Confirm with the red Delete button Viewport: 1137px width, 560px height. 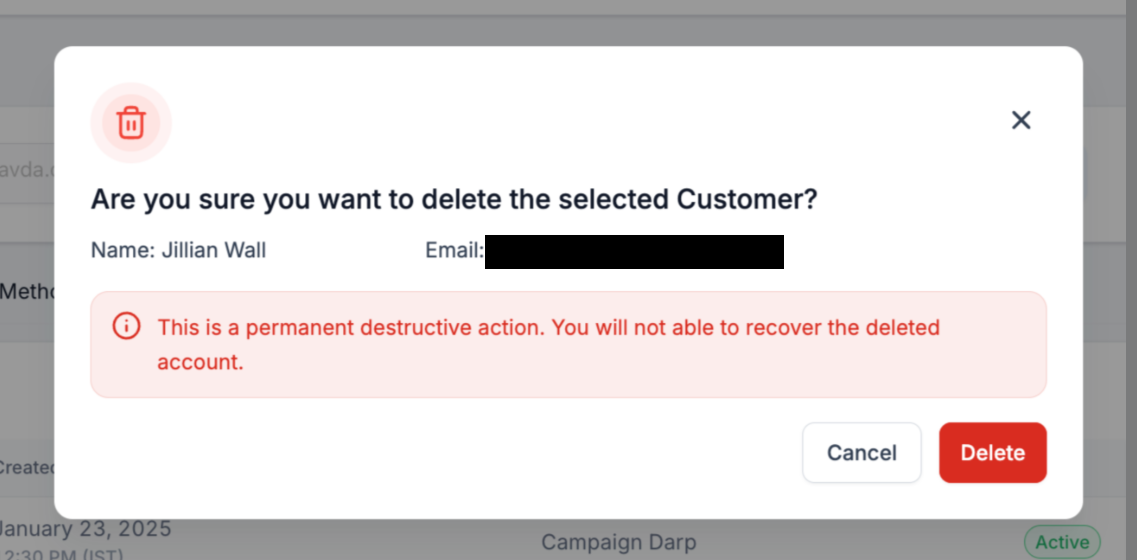[993, 453]
